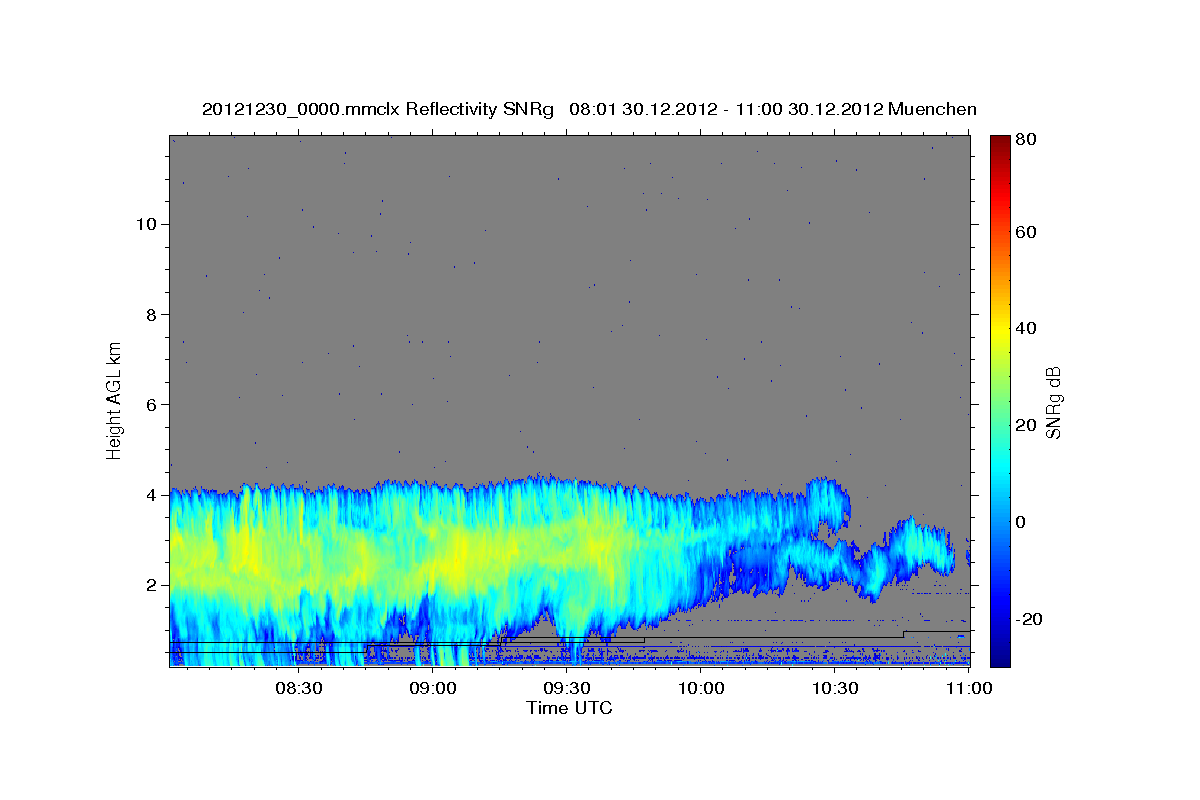Click the 'Height AGL km' axis label

click(x=114, y=399)
